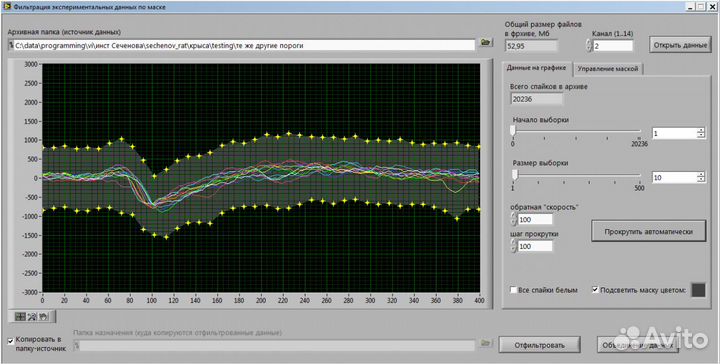720x364 pixels.
Task: Select the crosshair cursor tool in graph palette
Action: pos(20,316)
